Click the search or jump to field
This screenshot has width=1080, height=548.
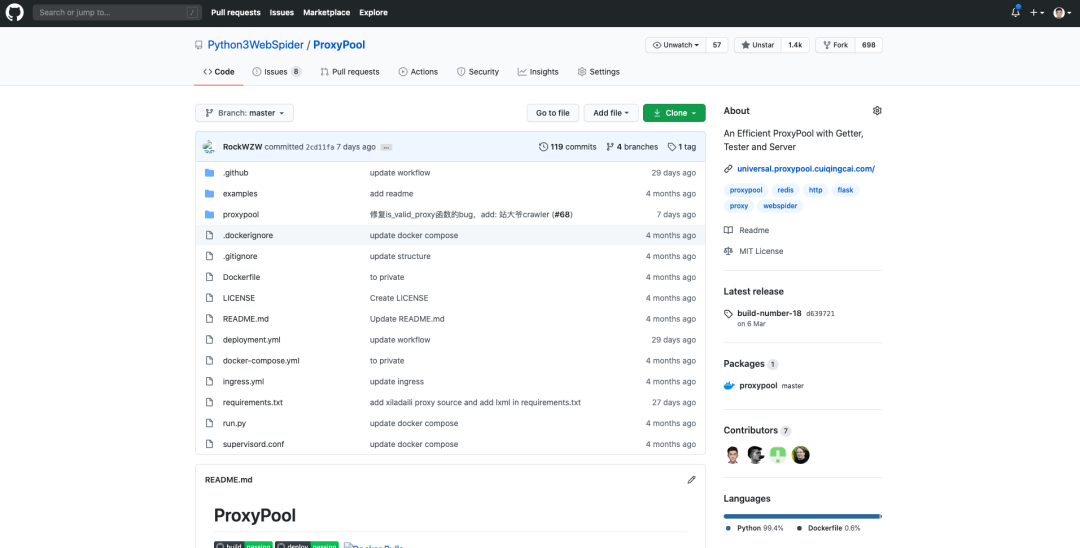(117, 12)
